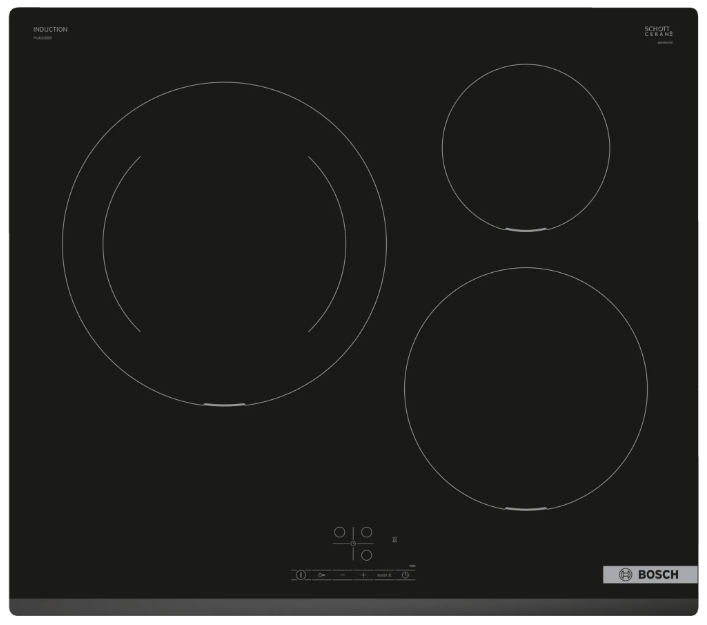This screenshot has width=707, height=625.
Task: Tap the small residual heat indicator symbol
Action: pos(396,538)
